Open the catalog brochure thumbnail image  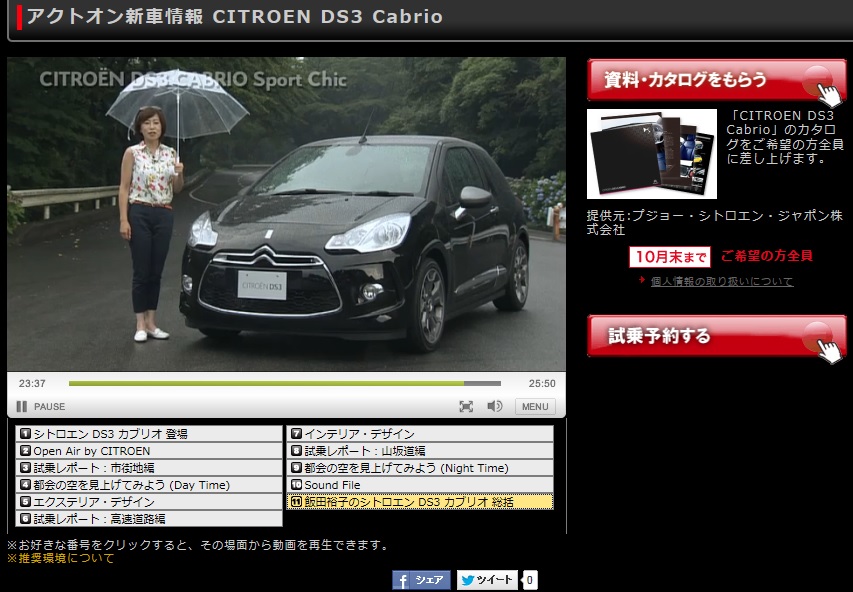652,154
